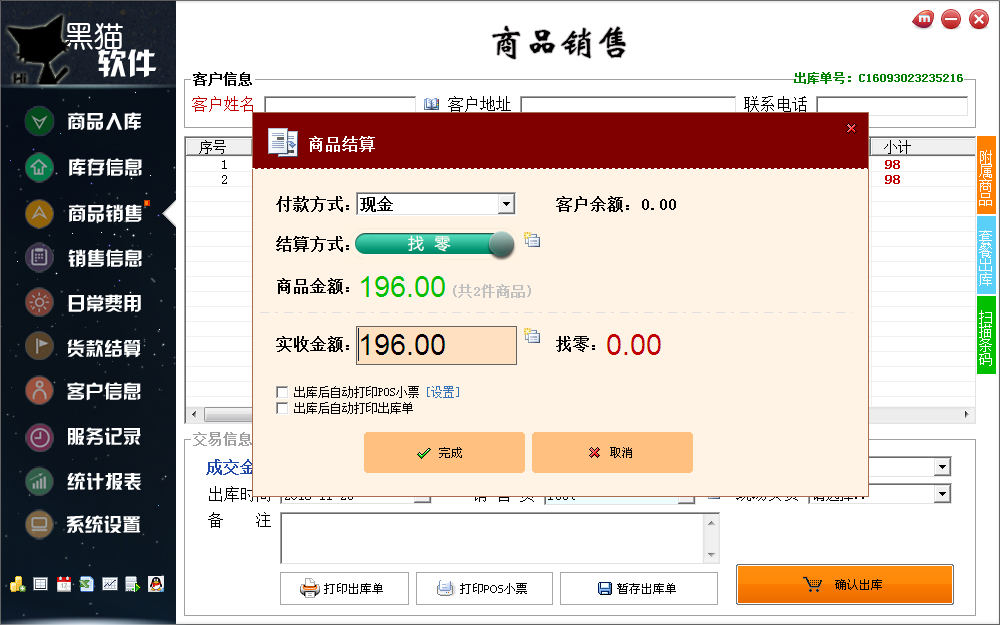1000x625 pixels.
Task: Enable 出库后自动打印POS小票 checkbox
Action: (x=282, y=392)
